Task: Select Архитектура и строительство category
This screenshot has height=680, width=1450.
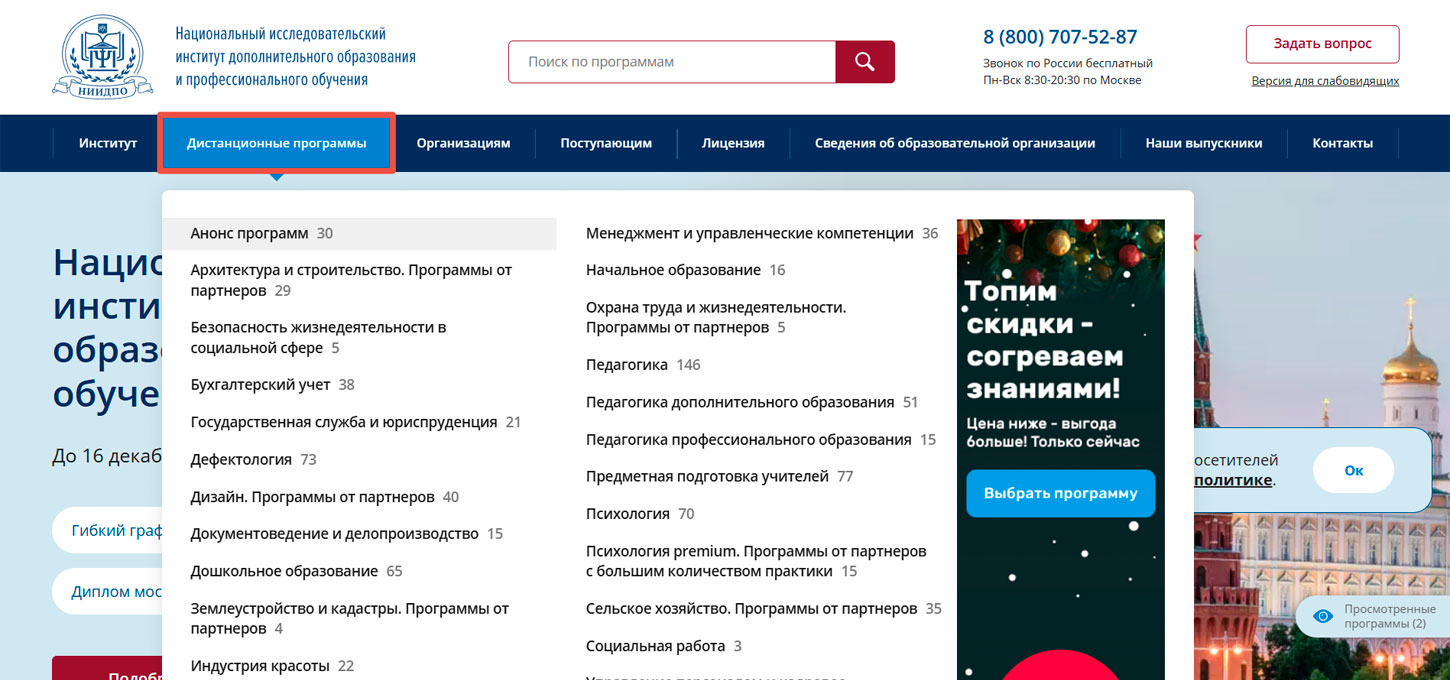Action: [x=351, y=280]
